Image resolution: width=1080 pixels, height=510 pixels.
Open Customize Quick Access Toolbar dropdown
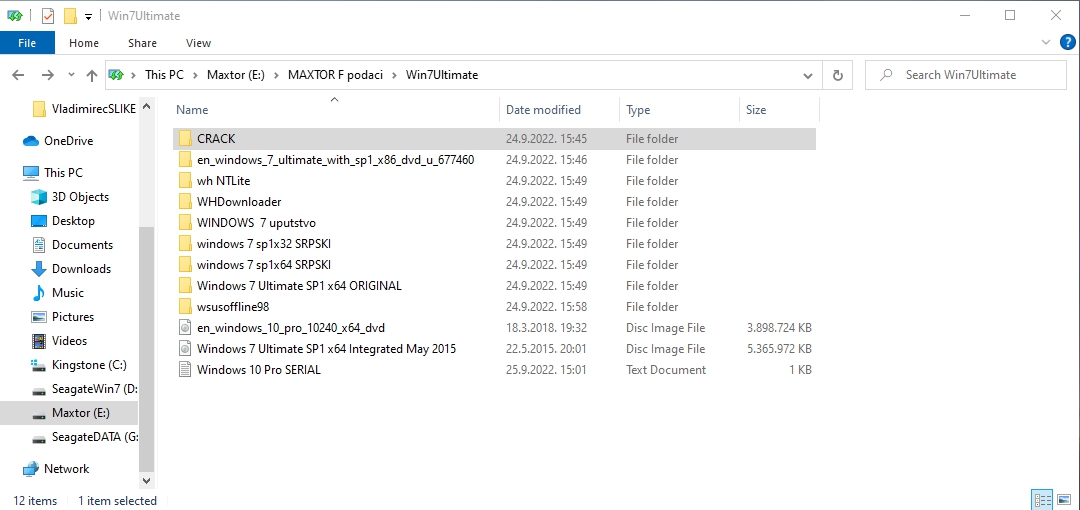tap(88, 16)
